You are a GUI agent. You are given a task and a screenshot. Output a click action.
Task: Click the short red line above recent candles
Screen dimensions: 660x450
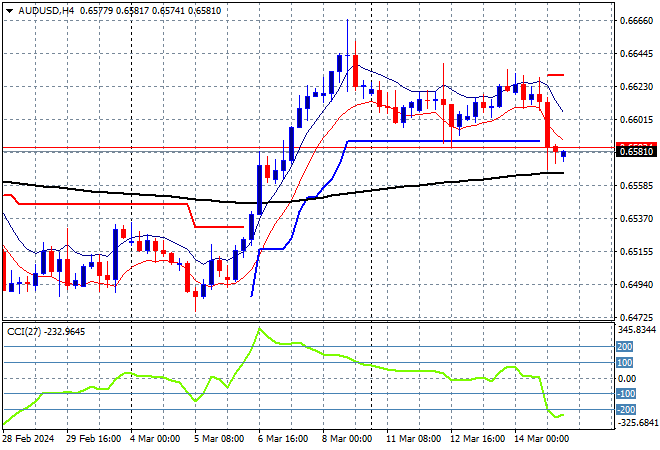tap(555, 75)
